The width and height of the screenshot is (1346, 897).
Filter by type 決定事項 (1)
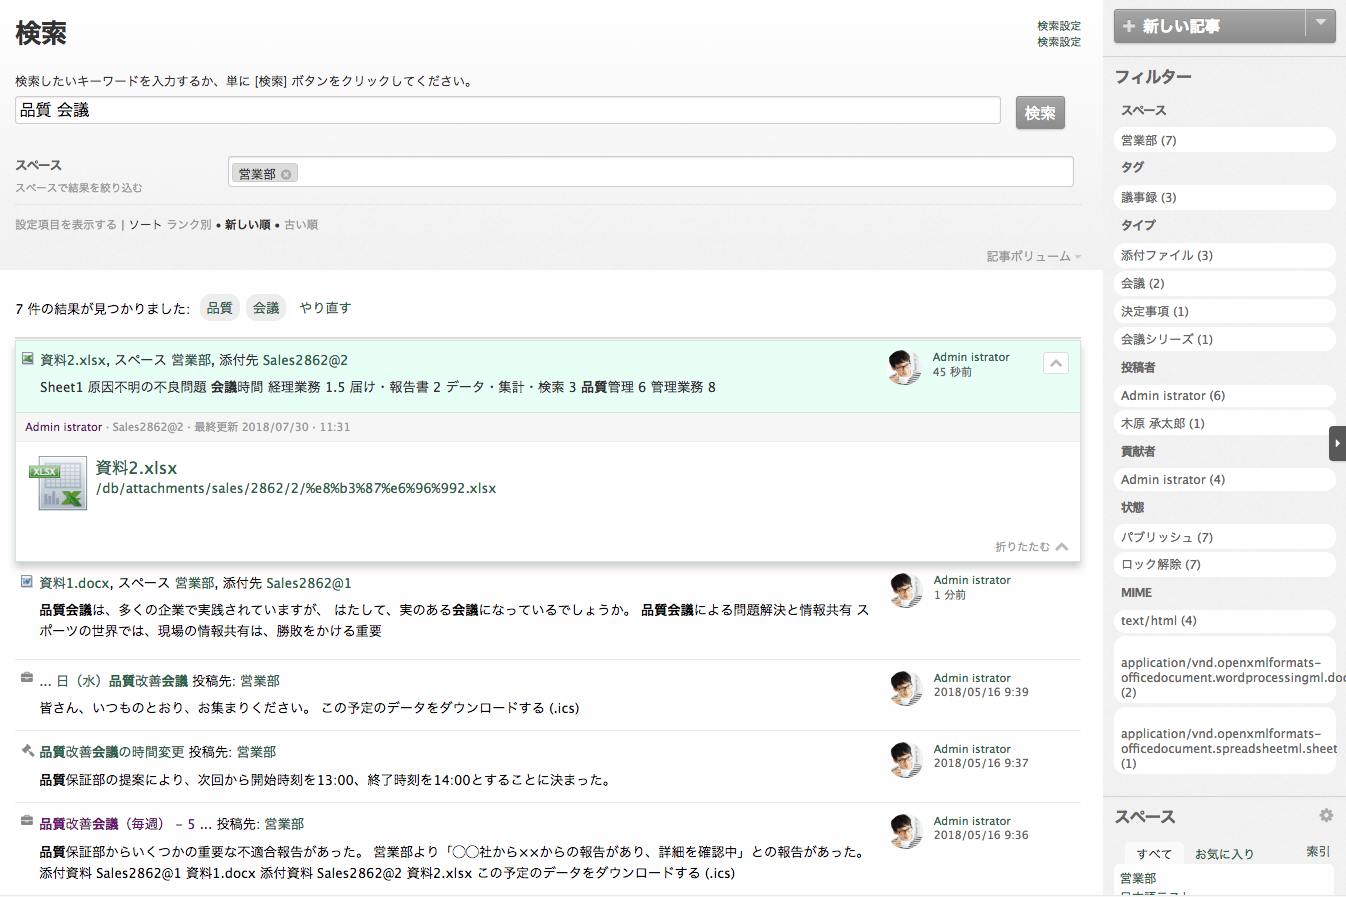pos(1225,311)
